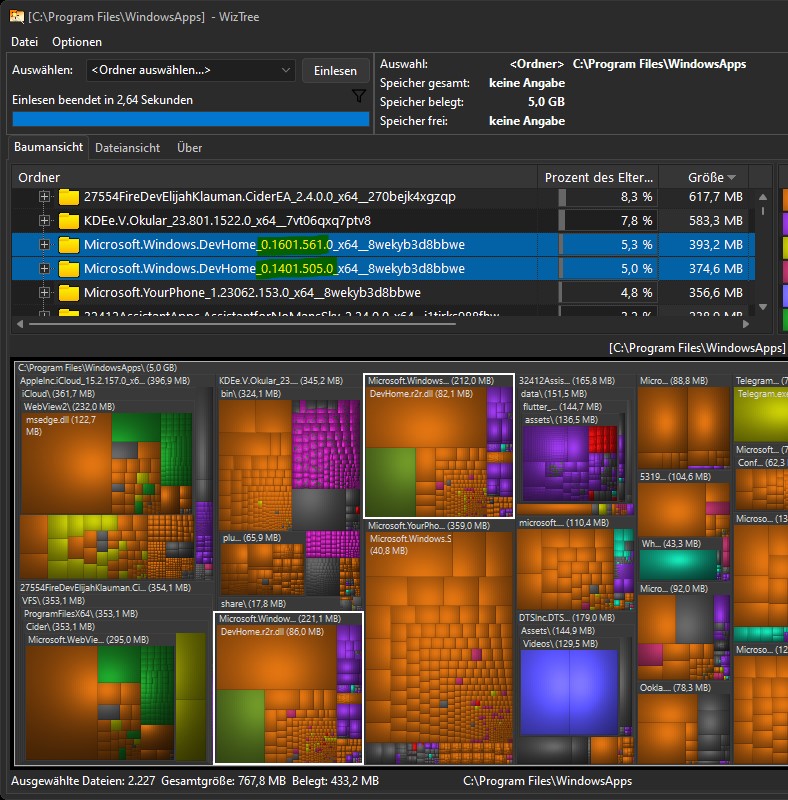Click horizontal scrollbar left arrow

tap(20, 324)
